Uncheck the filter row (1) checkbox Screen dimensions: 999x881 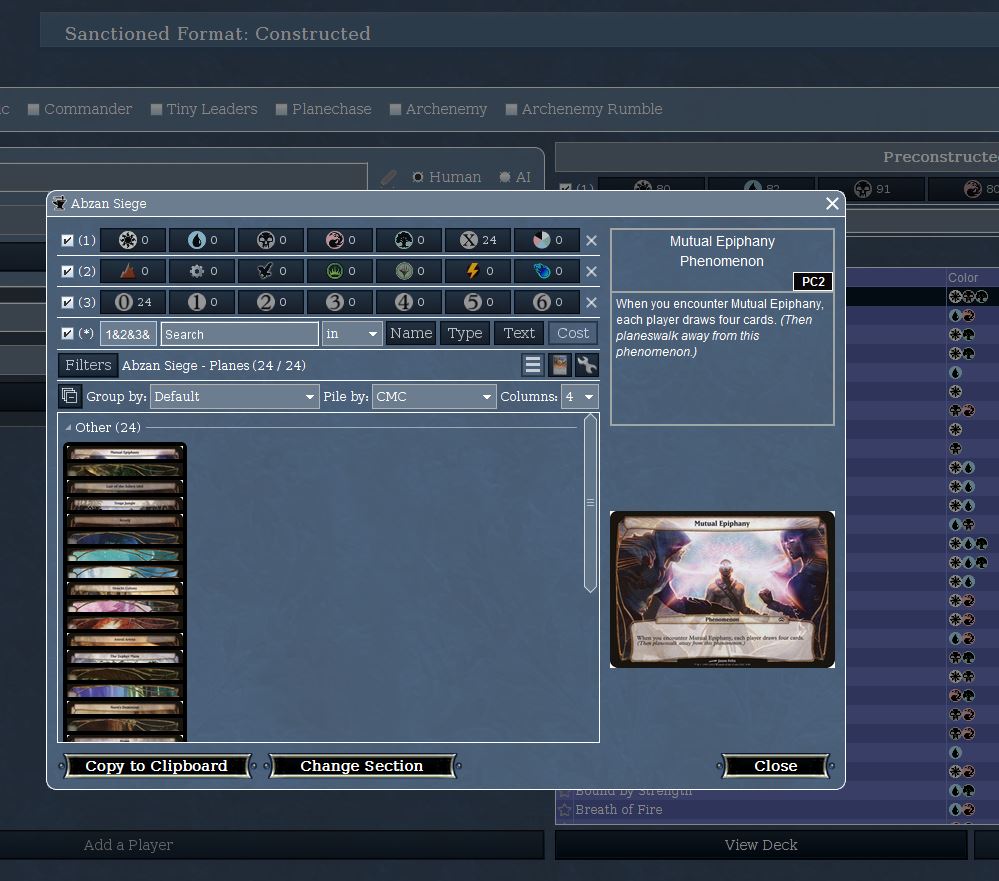(x=67, y=241)
